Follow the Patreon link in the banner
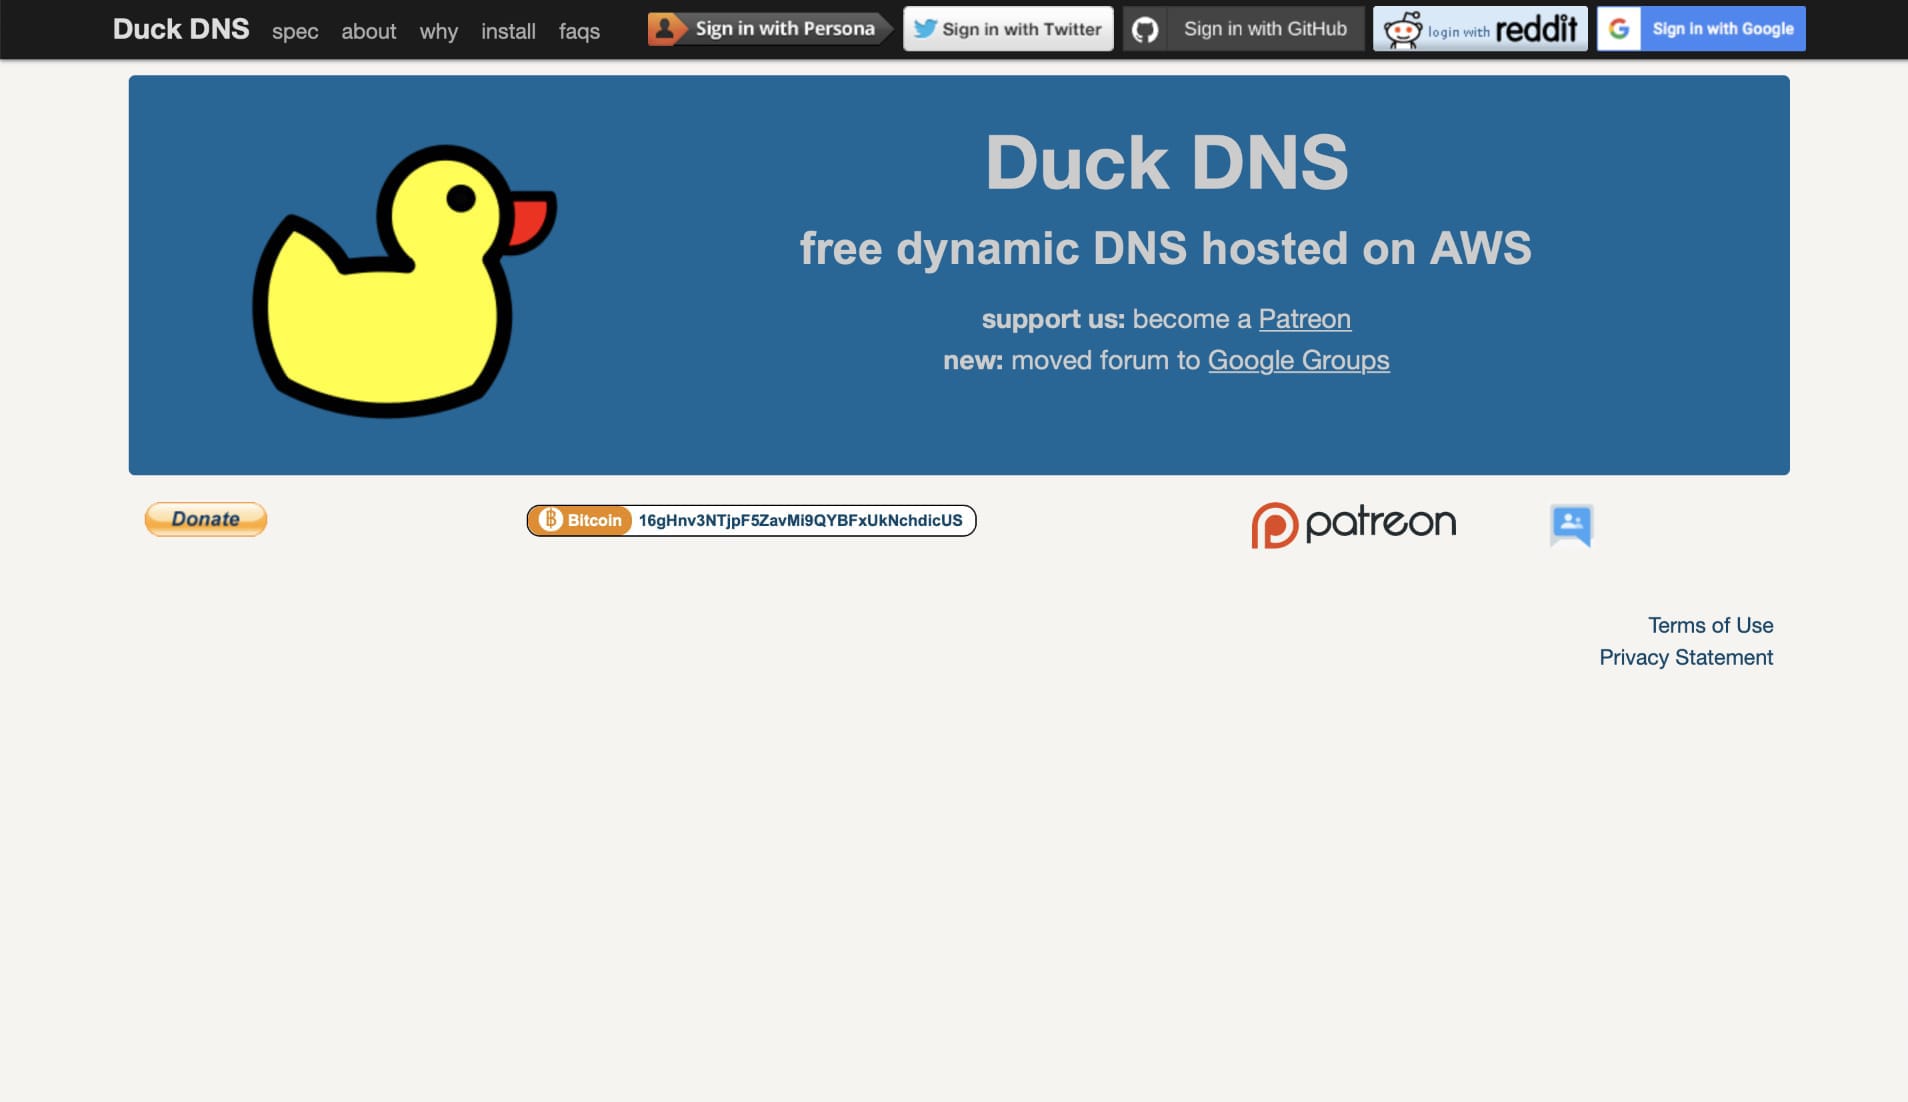 1304,319
